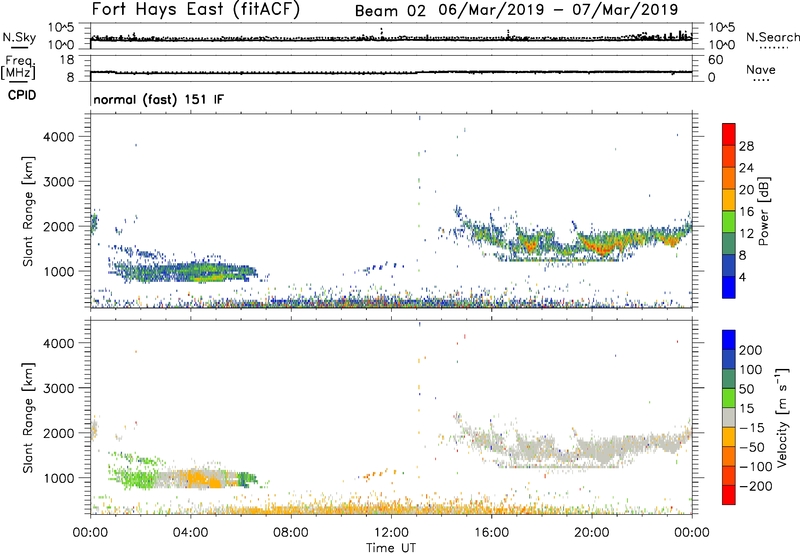
Task: Click the "18" frequency axis tick label
Action: click(x=67, y=60)
